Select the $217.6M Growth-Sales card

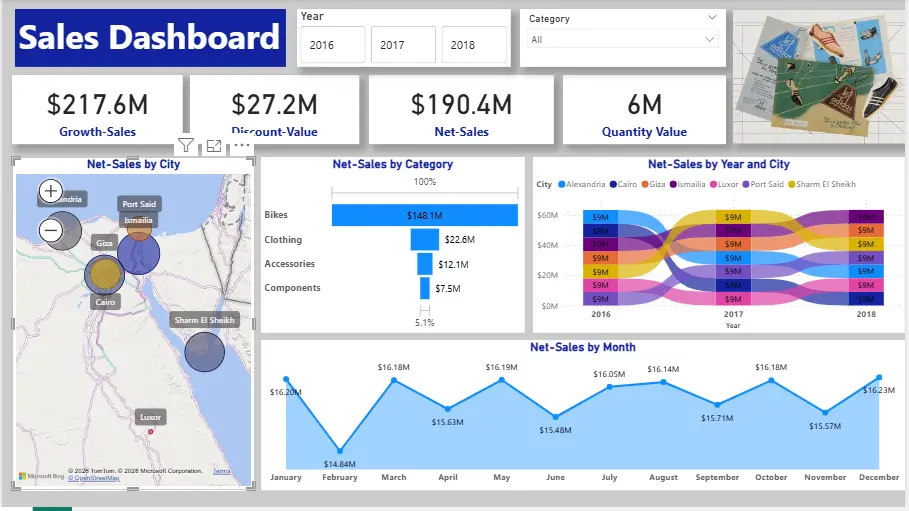pyautogui.click(x=97, y=110)
